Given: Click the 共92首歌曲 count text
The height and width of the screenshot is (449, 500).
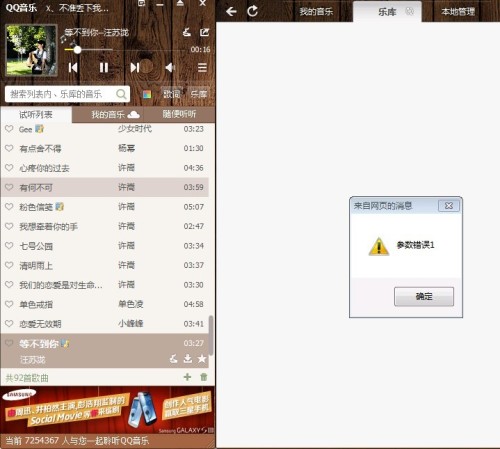Looking at the screenshot, I should click(27, 378).
